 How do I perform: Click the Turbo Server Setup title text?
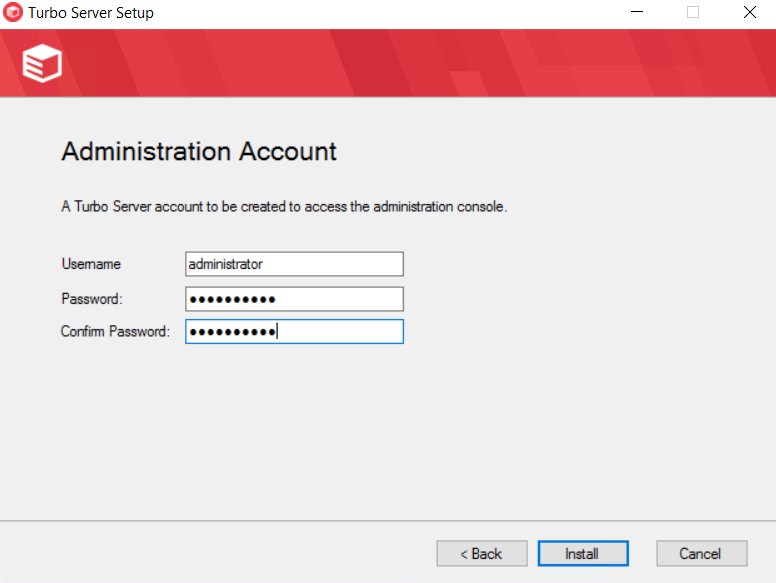tap(91, 14)
